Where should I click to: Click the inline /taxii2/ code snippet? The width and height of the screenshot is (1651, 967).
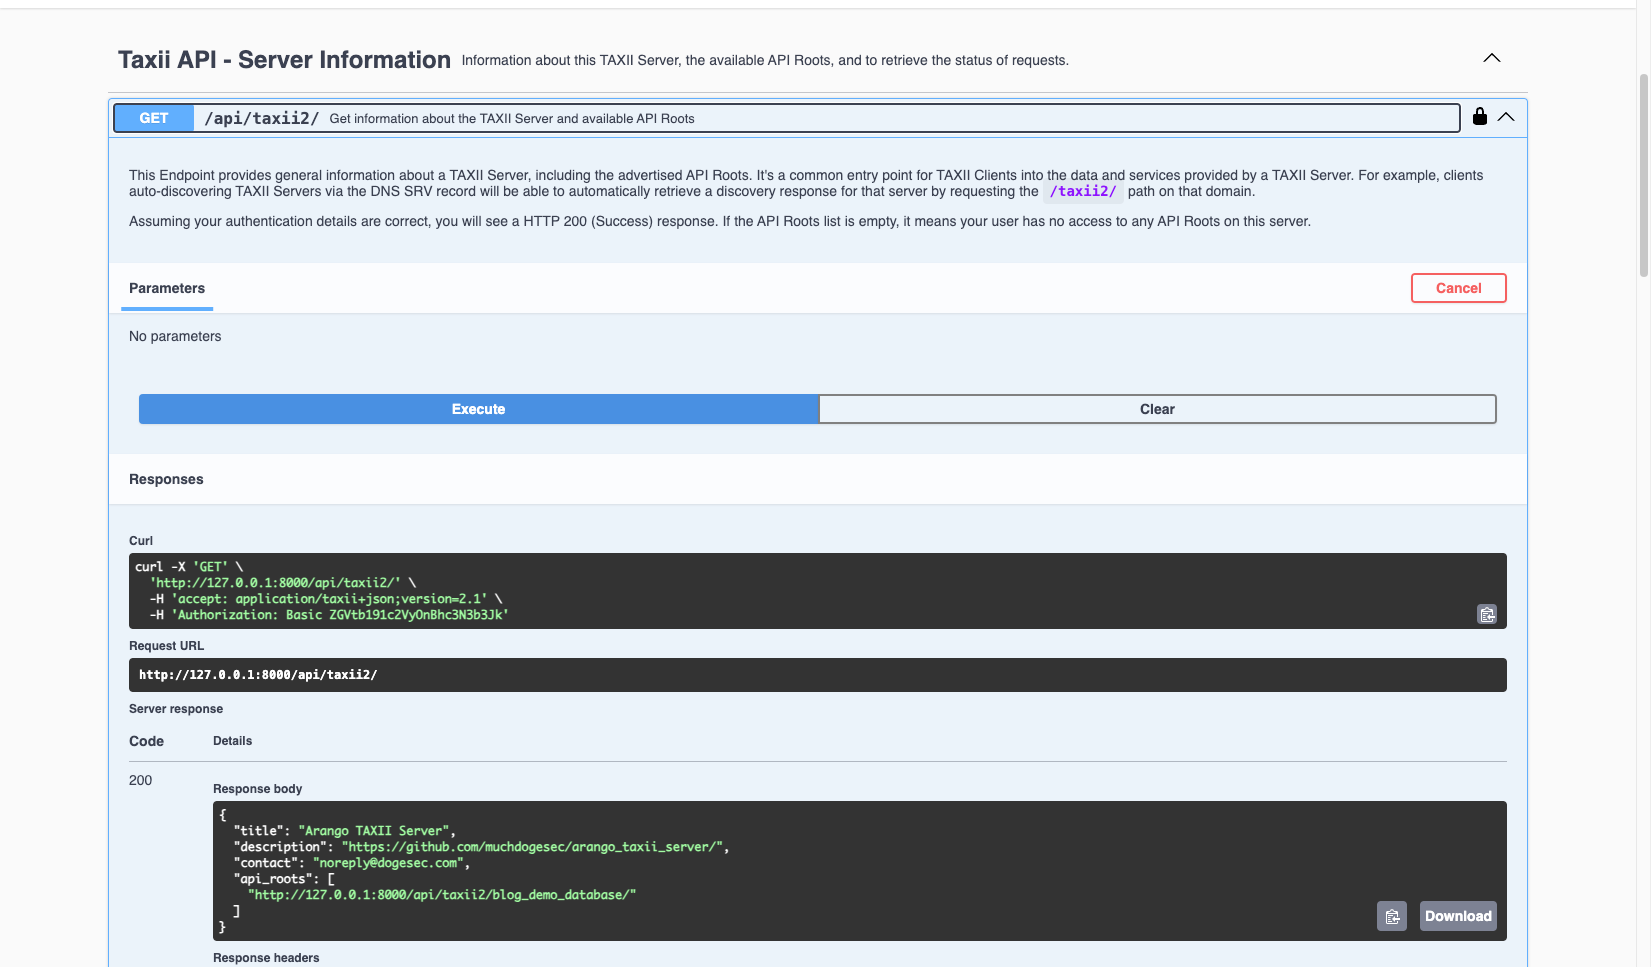click(1083, 191)
